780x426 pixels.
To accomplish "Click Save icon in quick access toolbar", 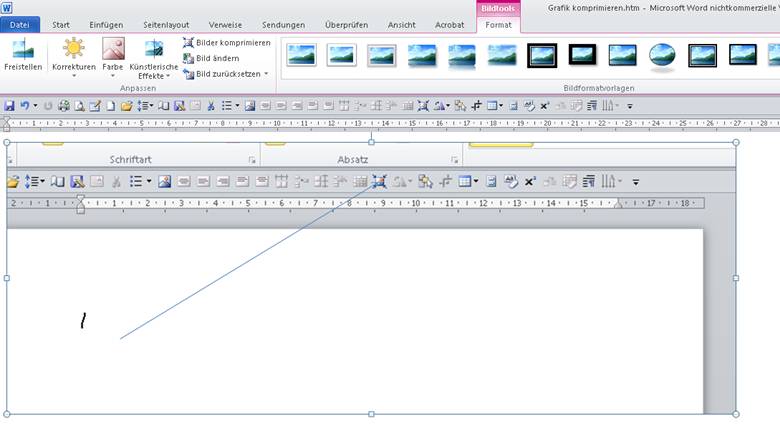I will click(x=9, y=105).
